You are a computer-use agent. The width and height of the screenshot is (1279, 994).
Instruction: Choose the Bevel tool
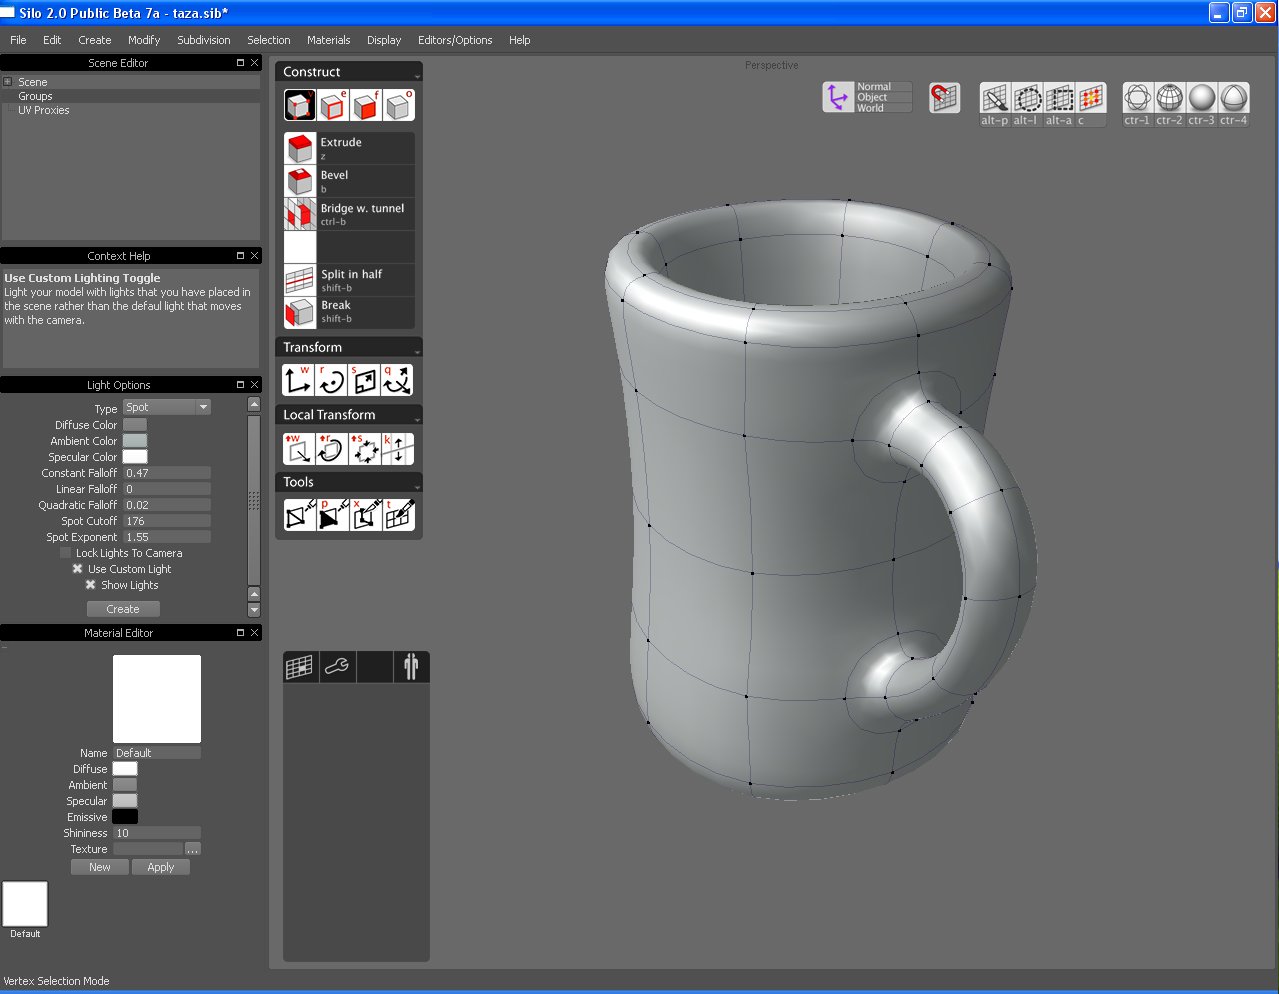pyautogui.click(x=349, y=181)
